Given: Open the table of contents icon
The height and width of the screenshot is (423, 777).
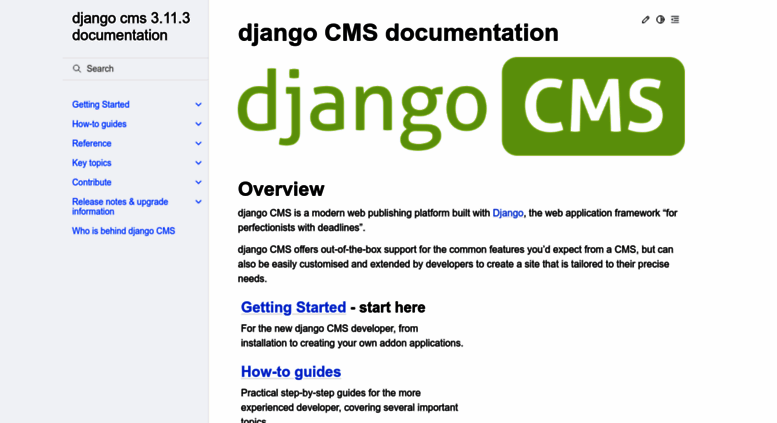Looking at the screenshot, I should (675, 19).
